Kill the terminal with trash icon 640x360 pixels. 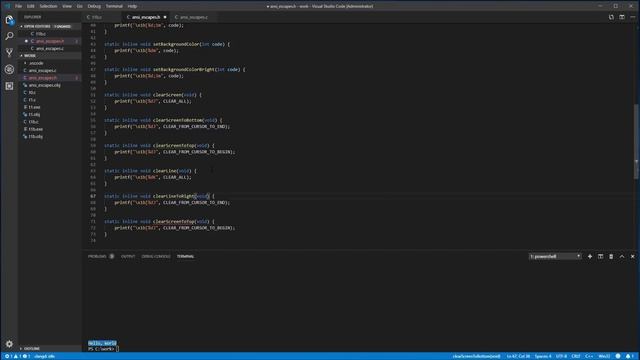coord(611,256)
